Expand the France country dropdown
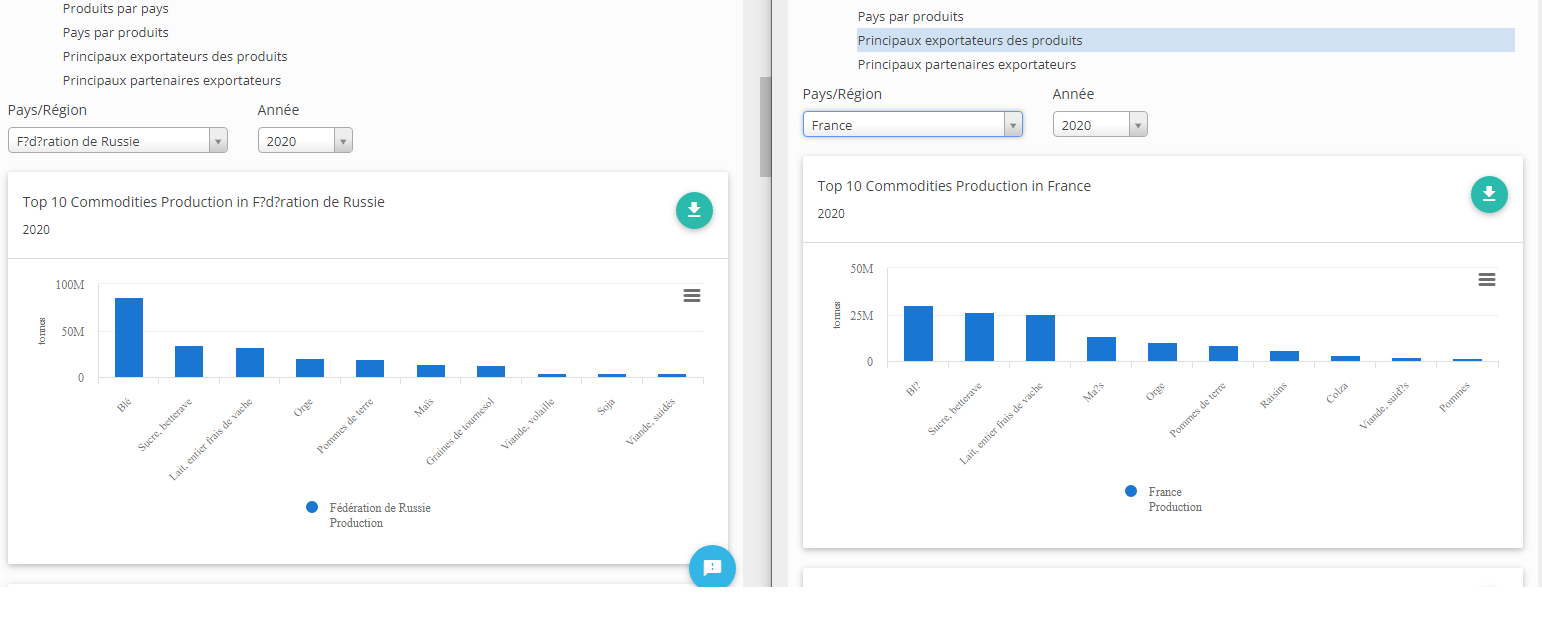1542x643 pixels. click(x=912, y=125)
